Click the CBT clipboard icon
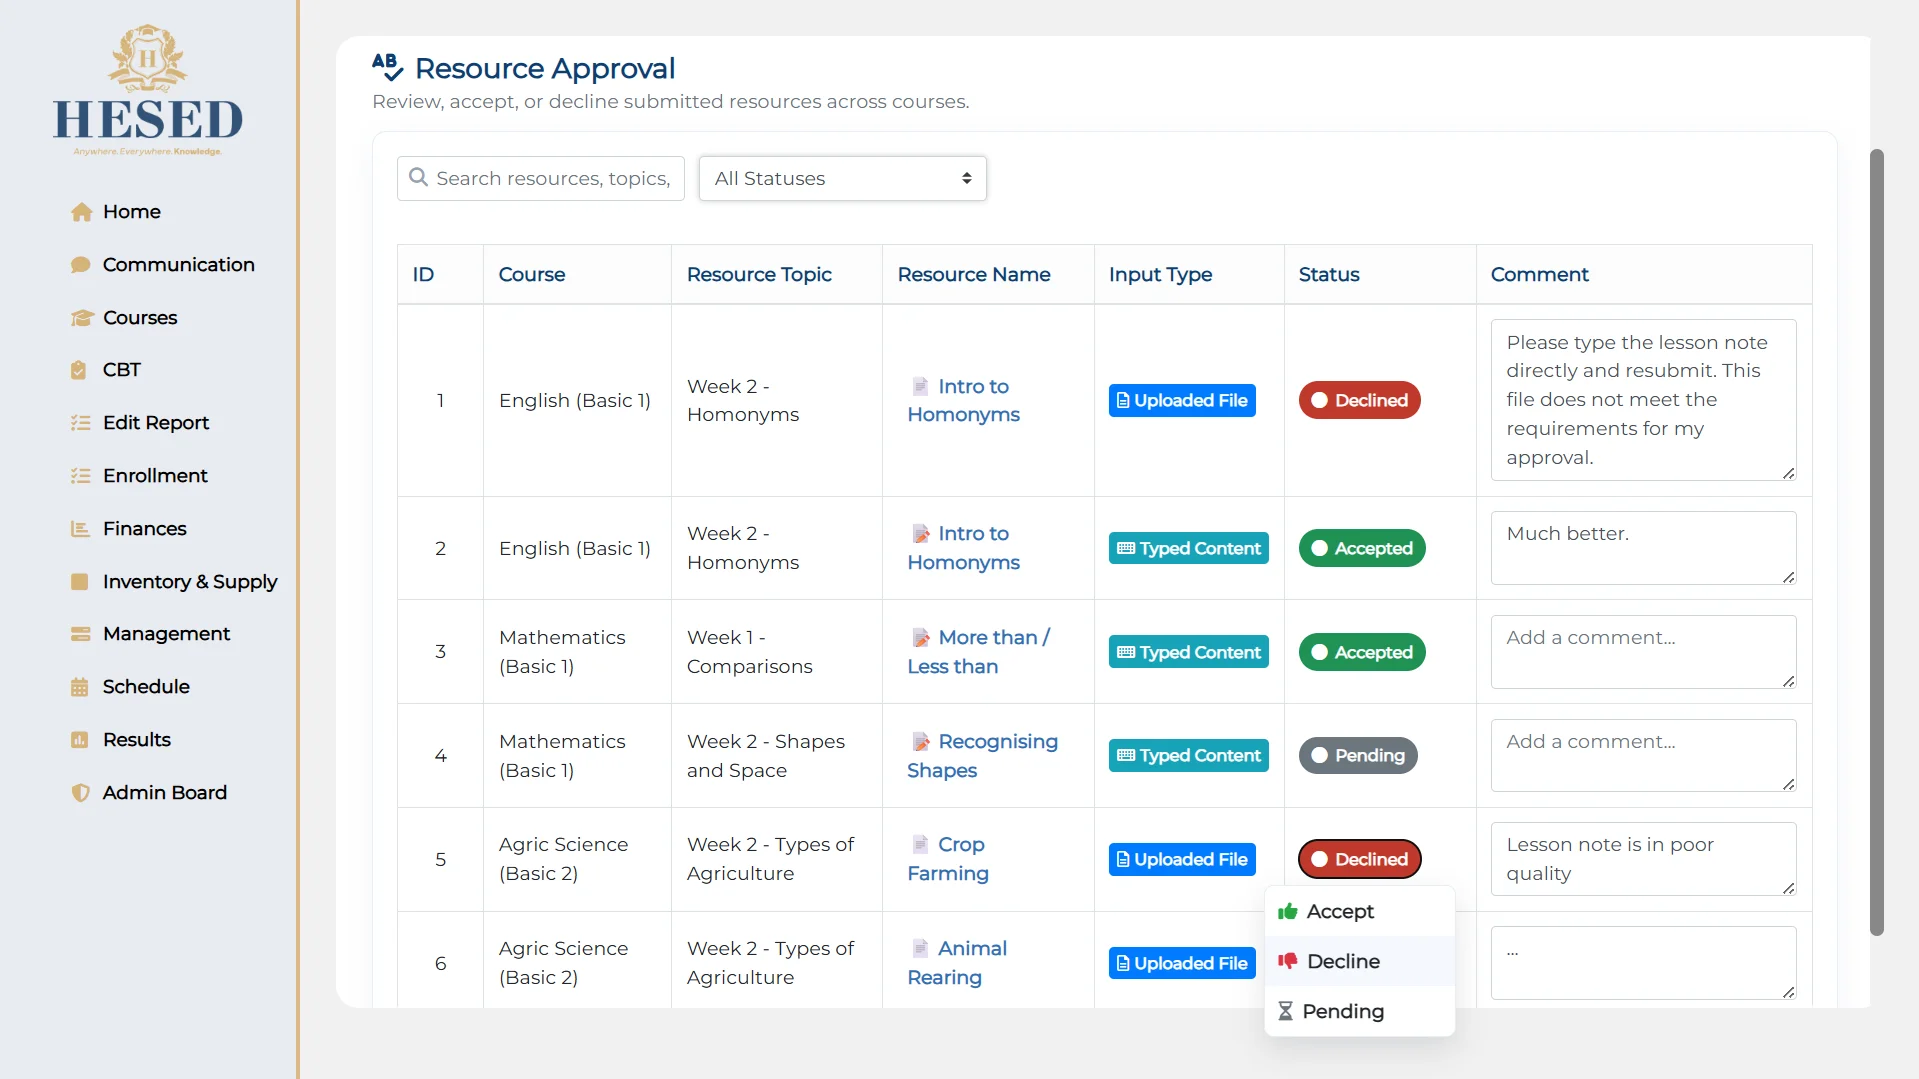The height and width of the screenshot is (1079, 1919). pos(79,370)
